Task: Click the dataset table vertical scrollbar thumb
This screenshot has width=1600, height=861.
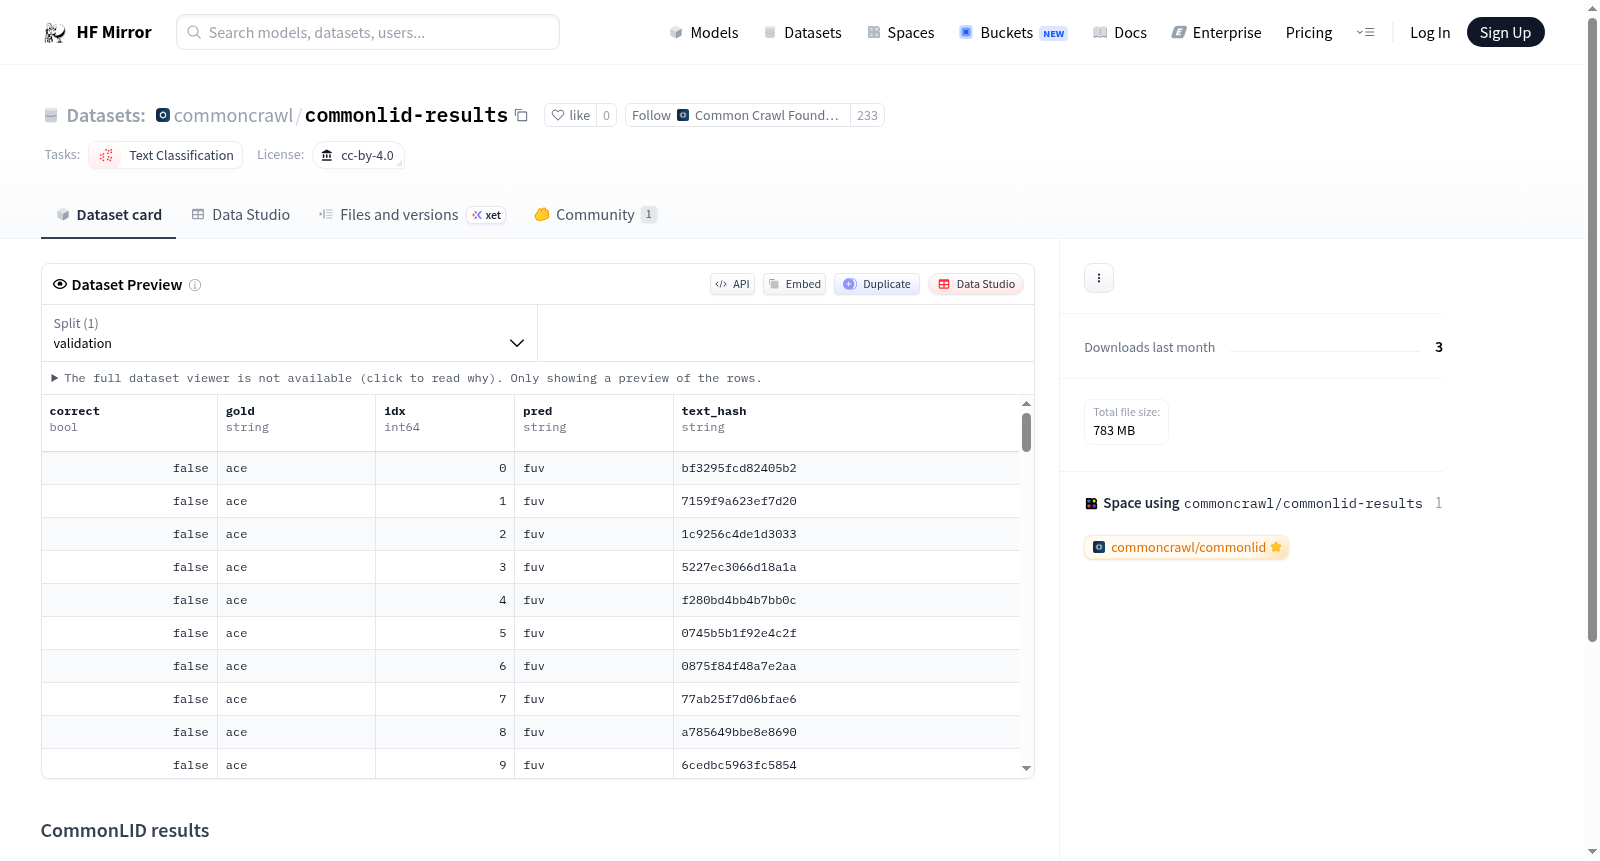Action: tap(1026, 432)
